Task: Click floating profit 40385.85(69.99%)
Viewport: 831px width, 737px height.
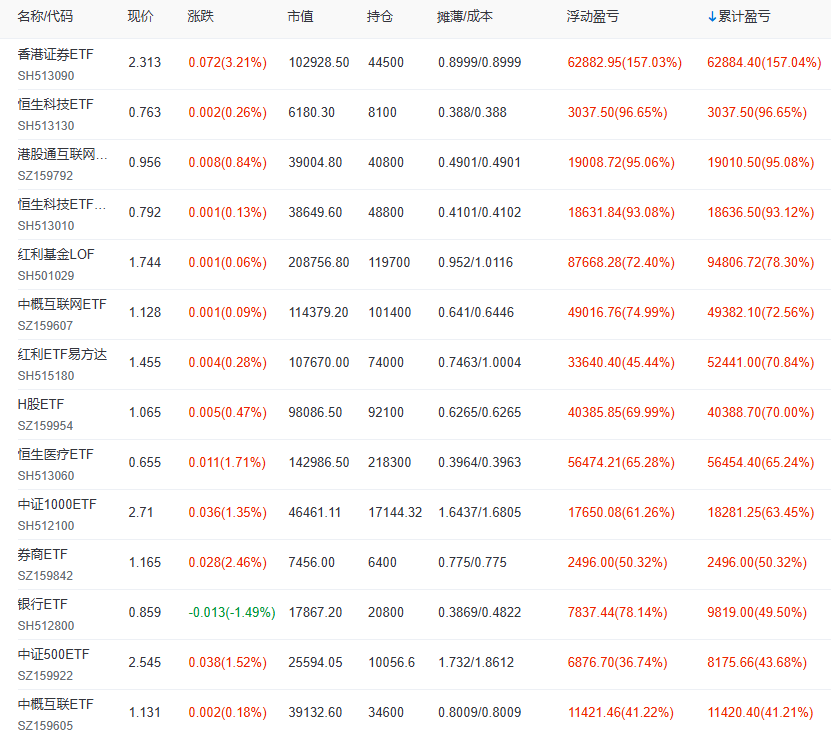Action: click(621, 412)
